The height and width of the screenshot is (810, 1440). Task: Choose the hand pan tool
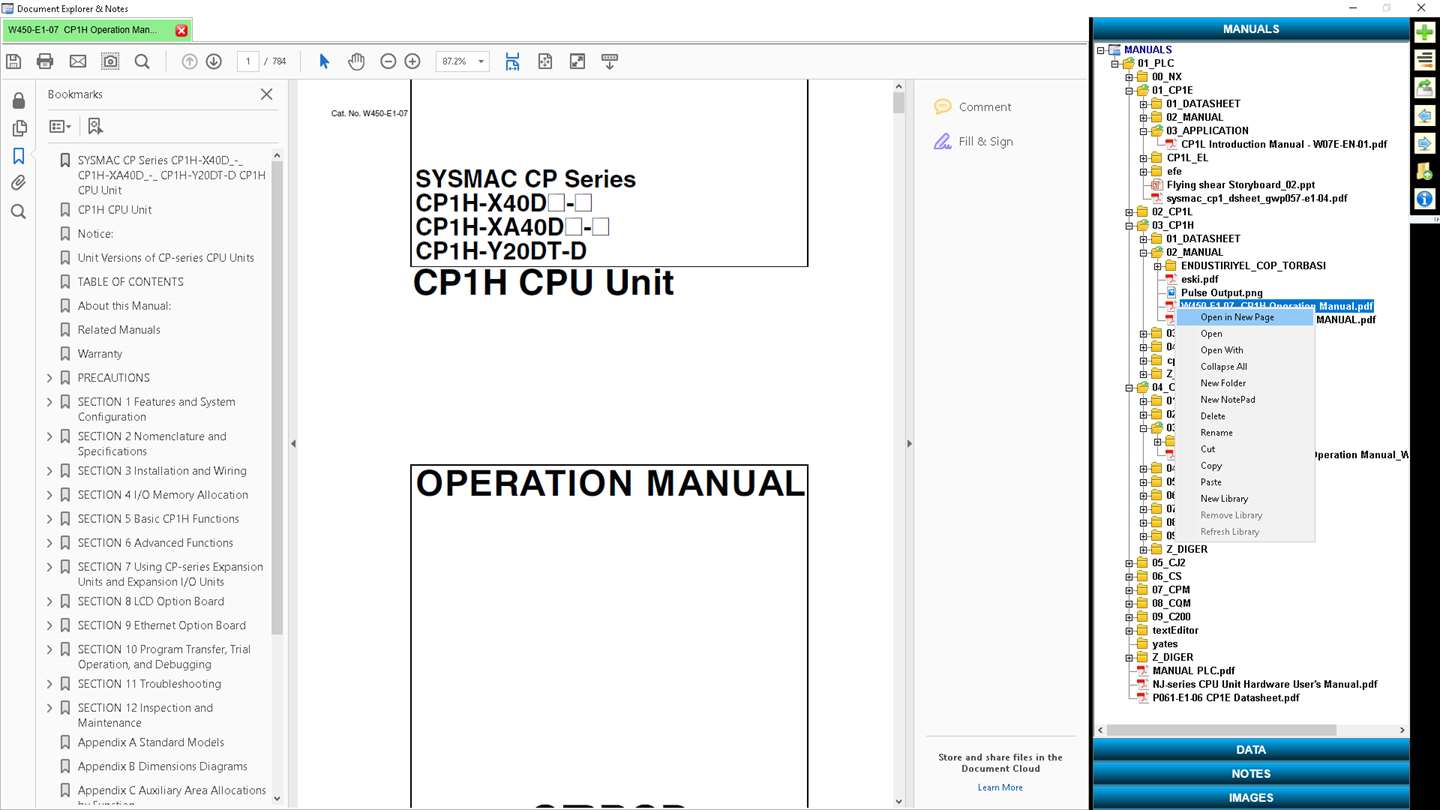[x=356, y=61]
